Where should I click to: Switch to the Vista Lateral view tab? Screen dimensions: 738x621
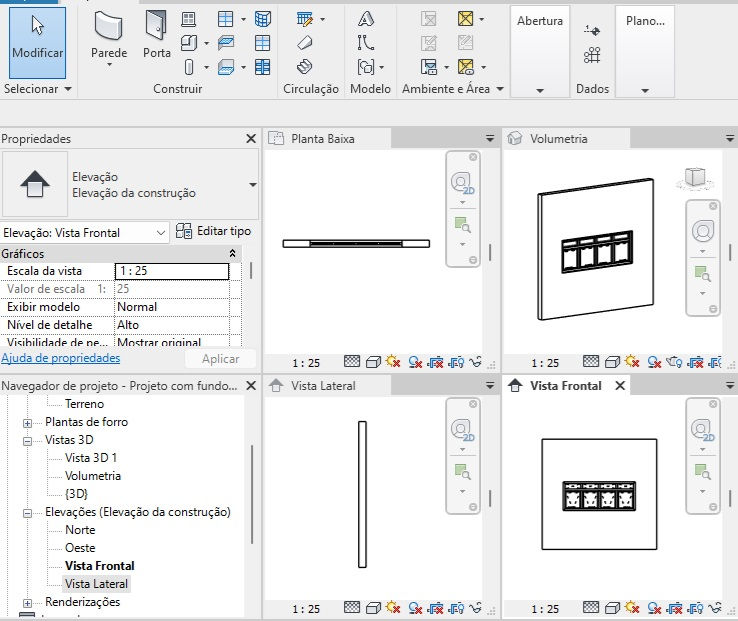pos(328,386)
